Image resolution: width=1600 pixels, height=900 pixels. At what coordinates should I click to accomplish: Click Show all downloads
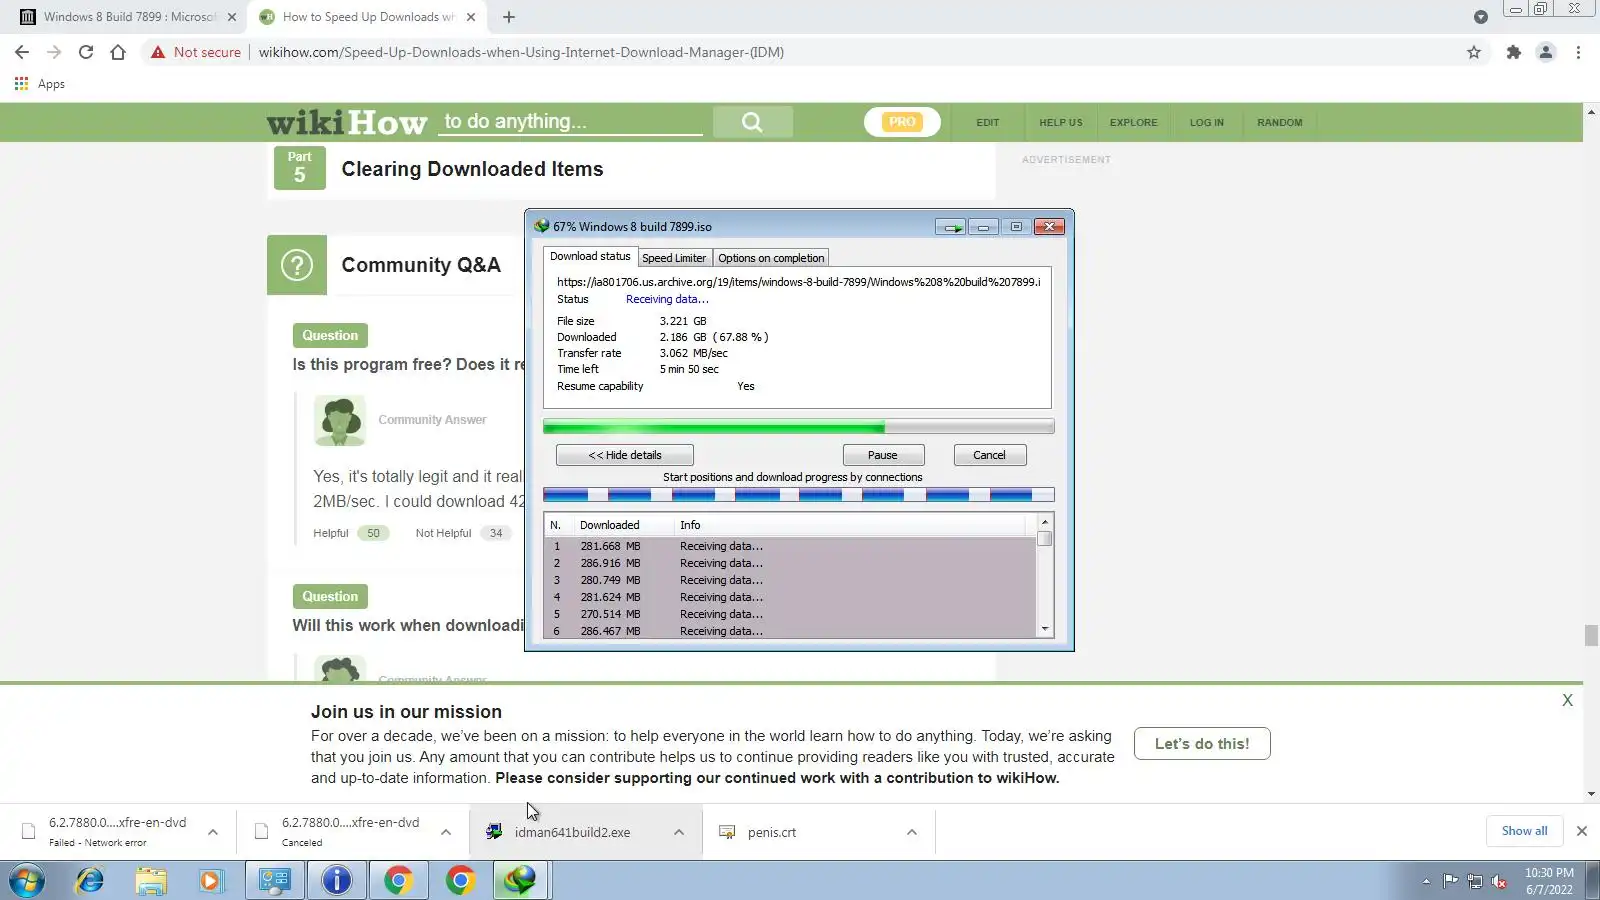(1524, 831)
